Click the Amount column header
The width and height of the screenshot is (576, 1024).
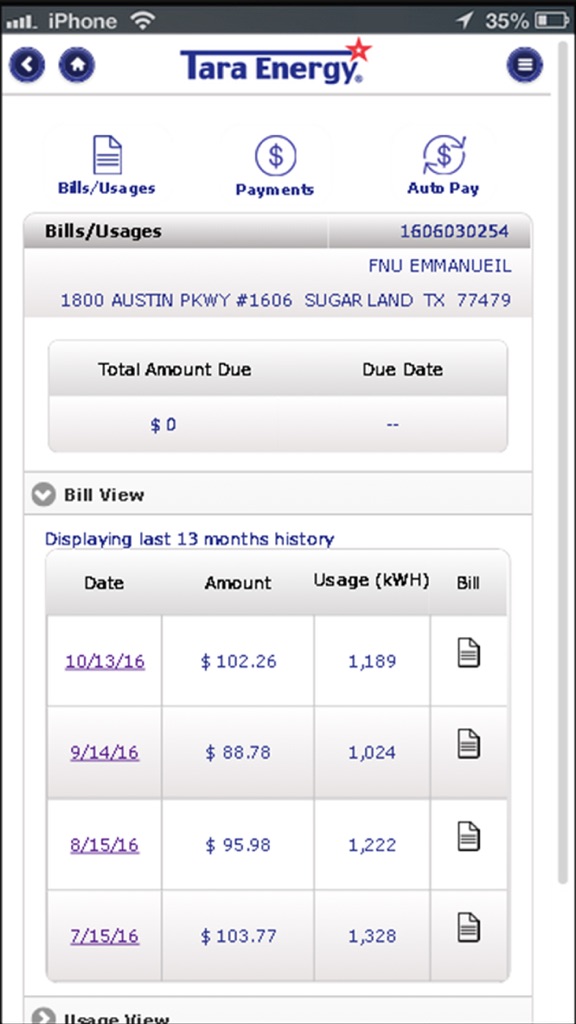pos(238,583)
